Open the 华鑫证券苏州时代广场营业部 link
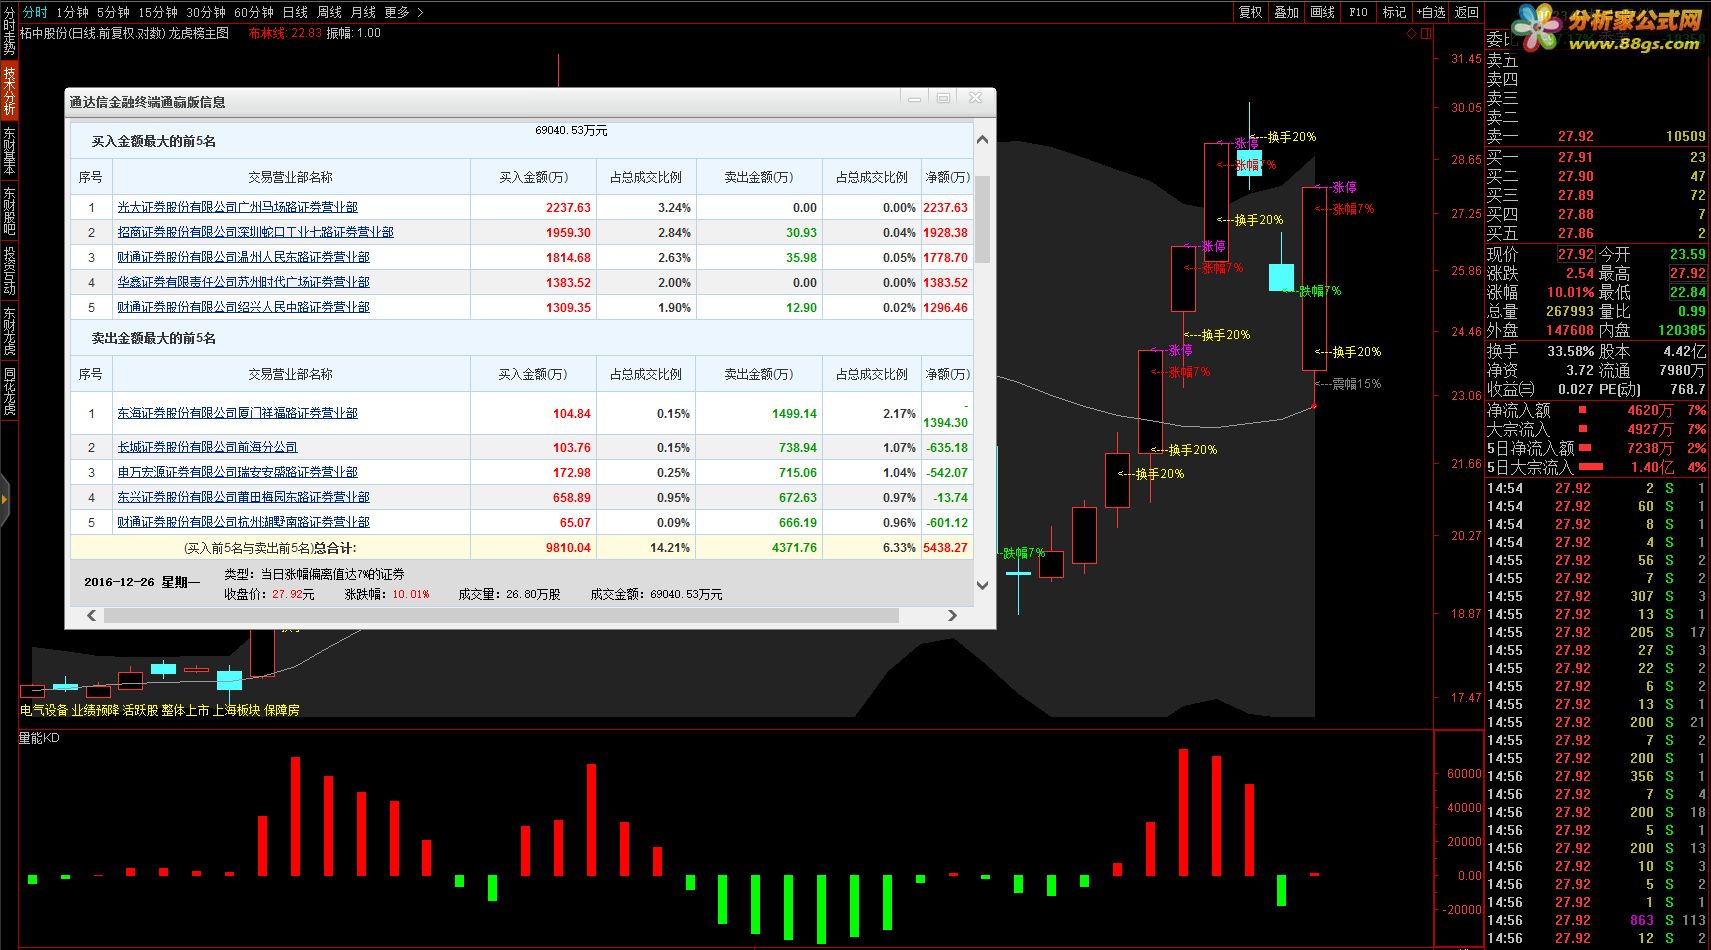The image size is (1711, 950). click(243, 282)
